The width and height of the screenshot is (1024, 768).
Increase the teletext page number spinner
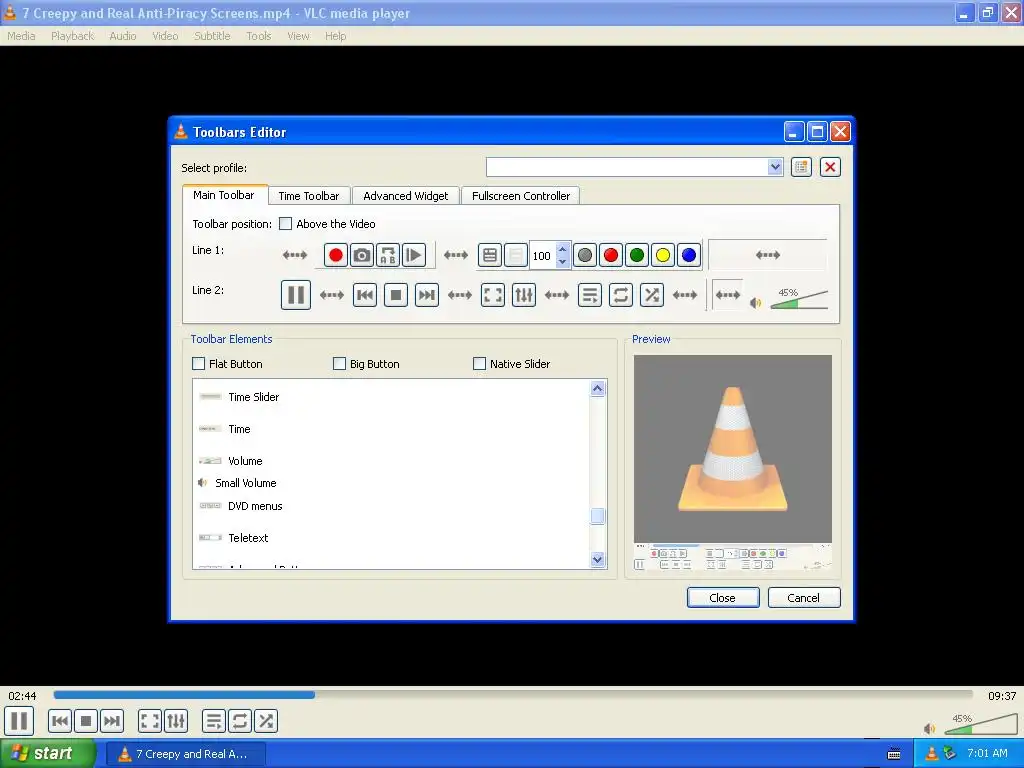[x=562, y=249]
